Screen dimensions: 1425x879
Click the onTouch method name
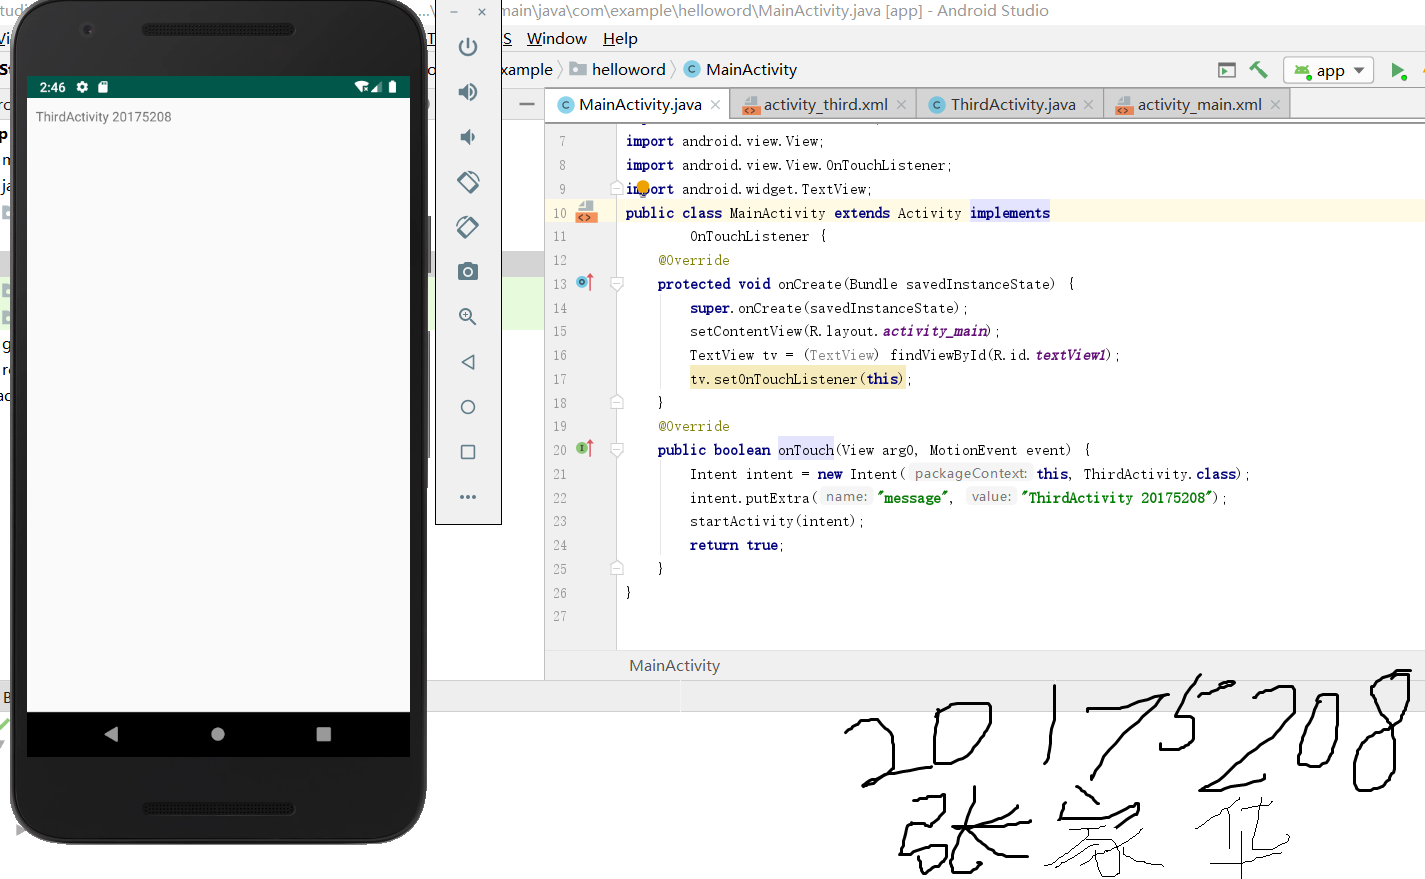[805, 450]
